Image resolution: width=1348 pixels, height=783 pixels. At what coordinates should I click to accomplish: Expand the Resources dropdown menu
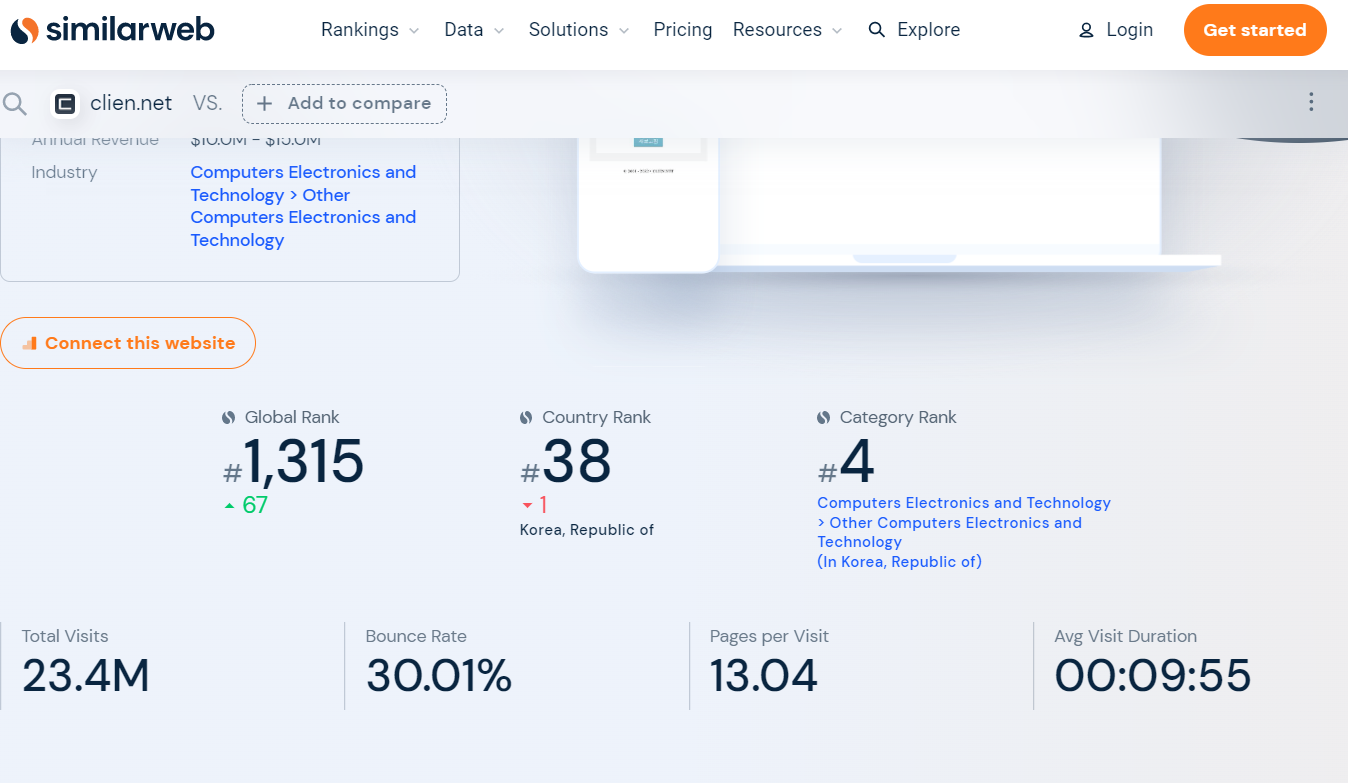tap(788, 30)
